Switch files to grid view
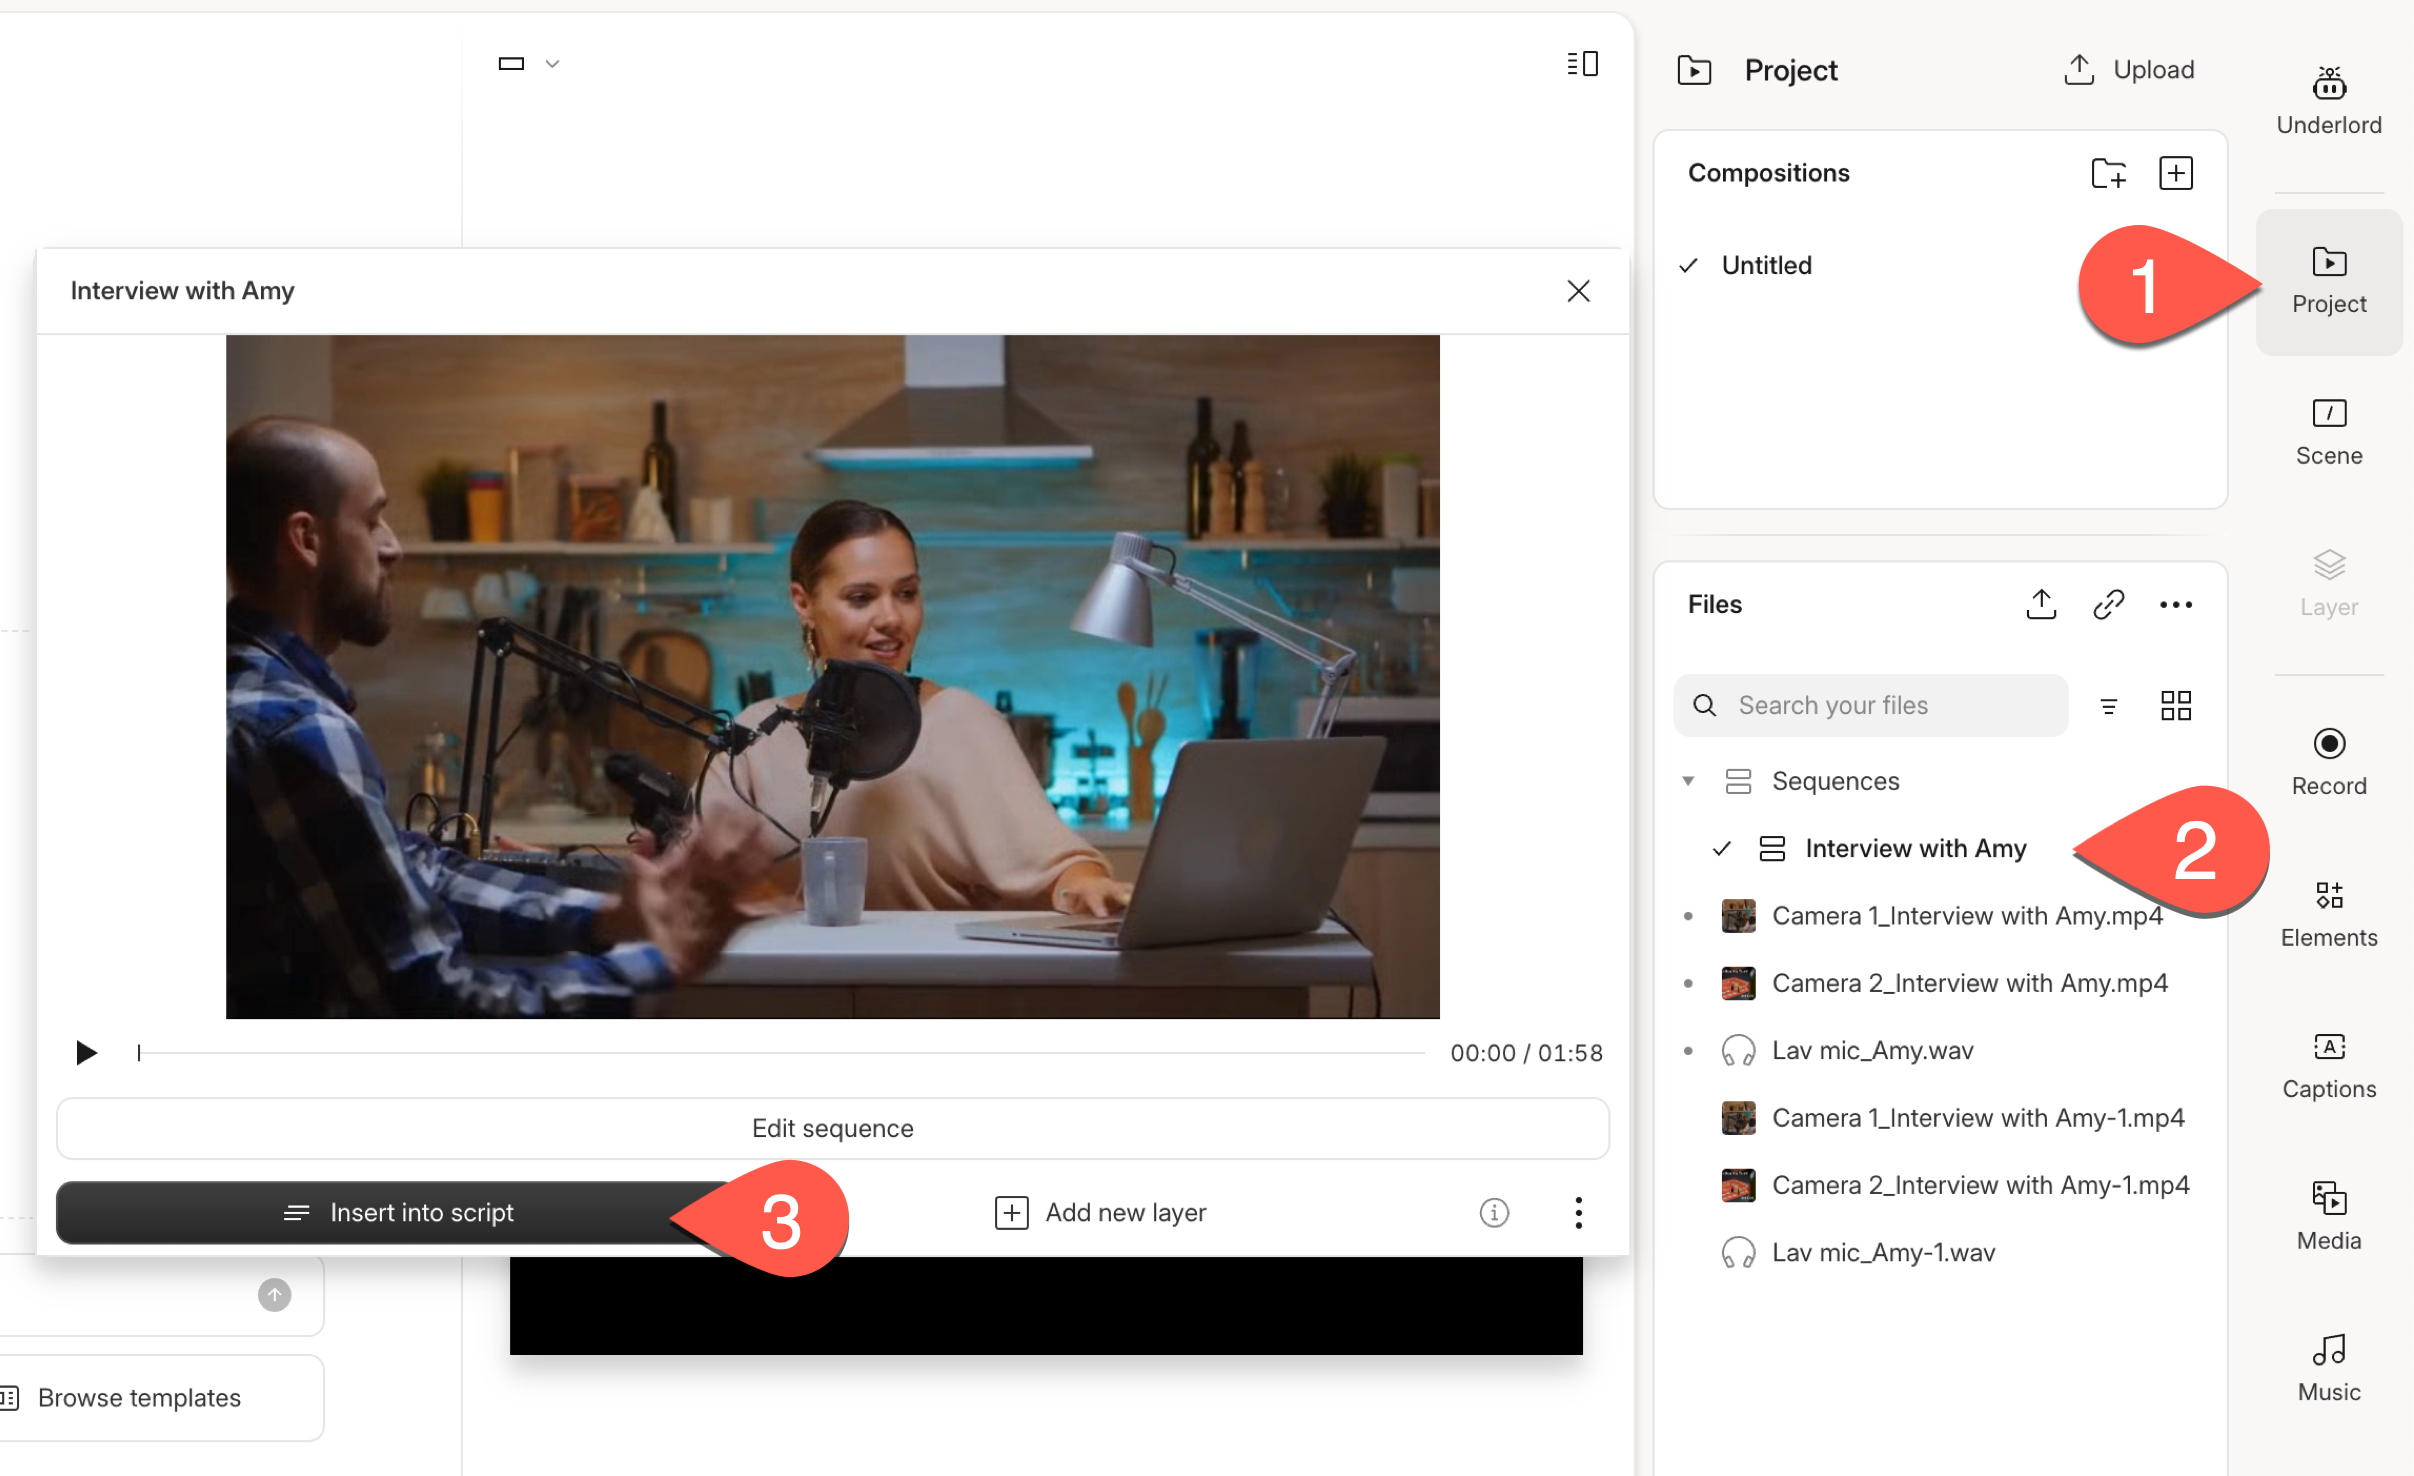The image size is (2414, 1476). [x=2176, y=705]
